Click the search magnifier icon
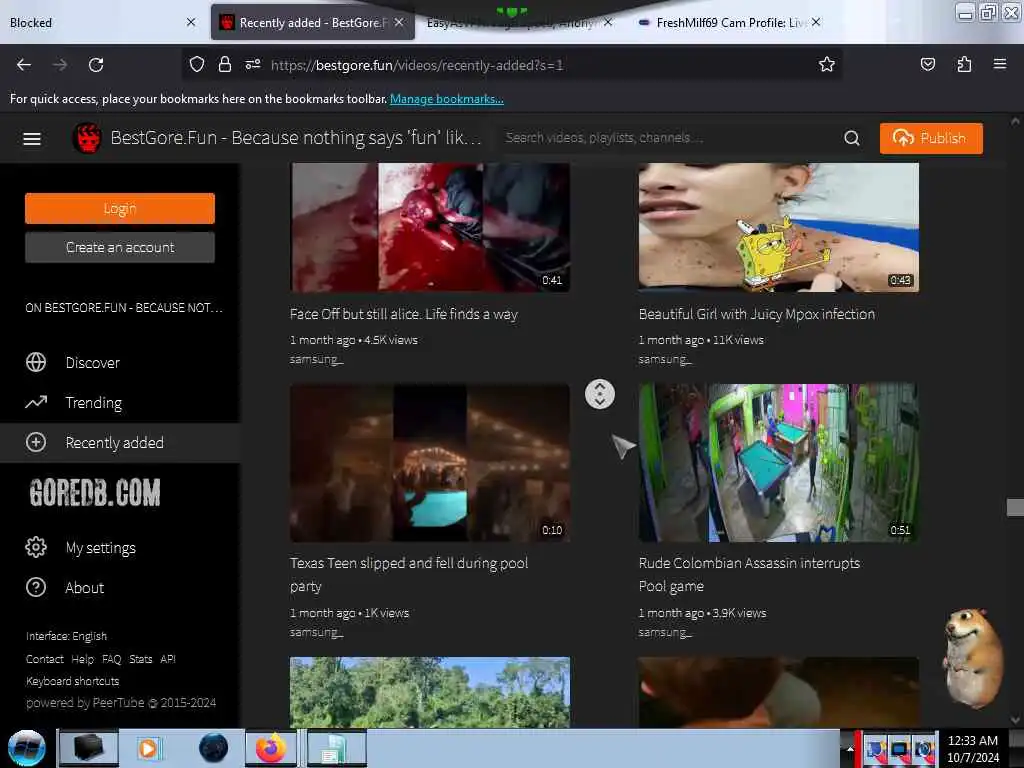 coord(852,138)
